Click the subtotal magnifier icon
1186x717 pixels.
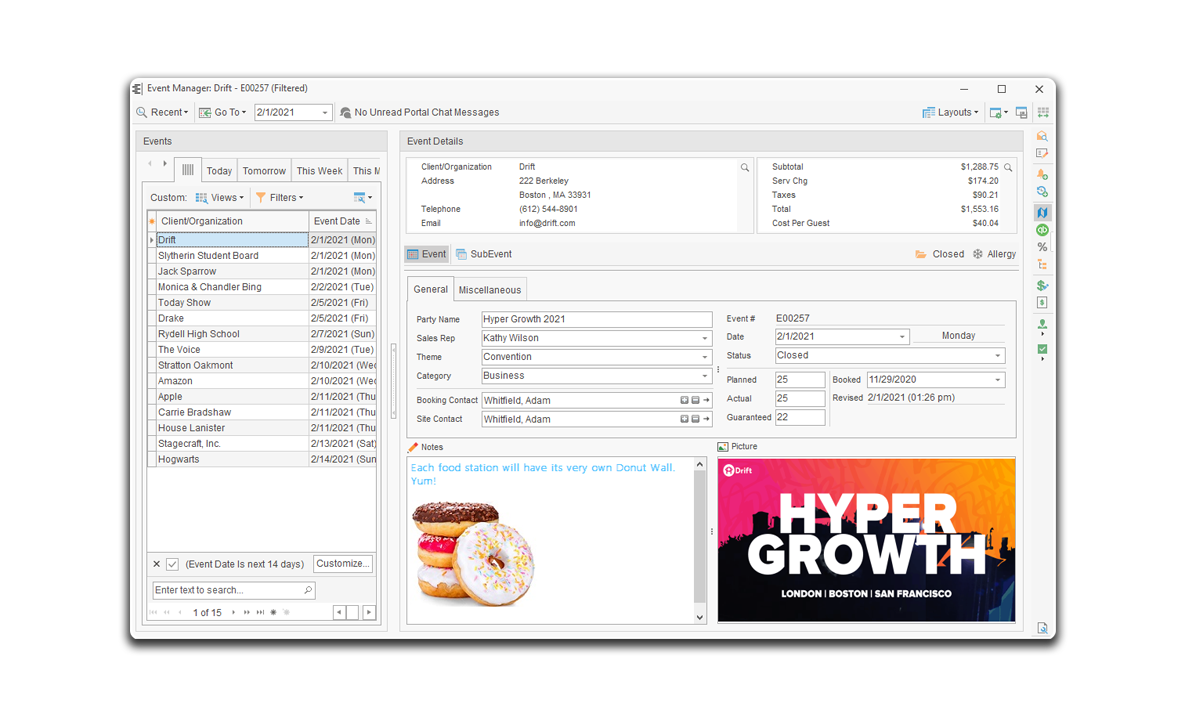tap(1008, 167)
